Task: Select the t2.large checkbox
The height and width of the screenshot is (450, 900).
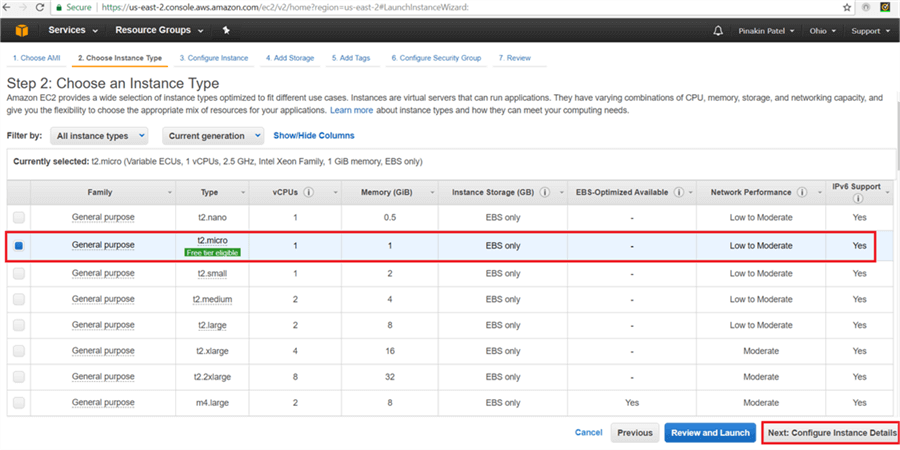Action: [x=18, y=325]
